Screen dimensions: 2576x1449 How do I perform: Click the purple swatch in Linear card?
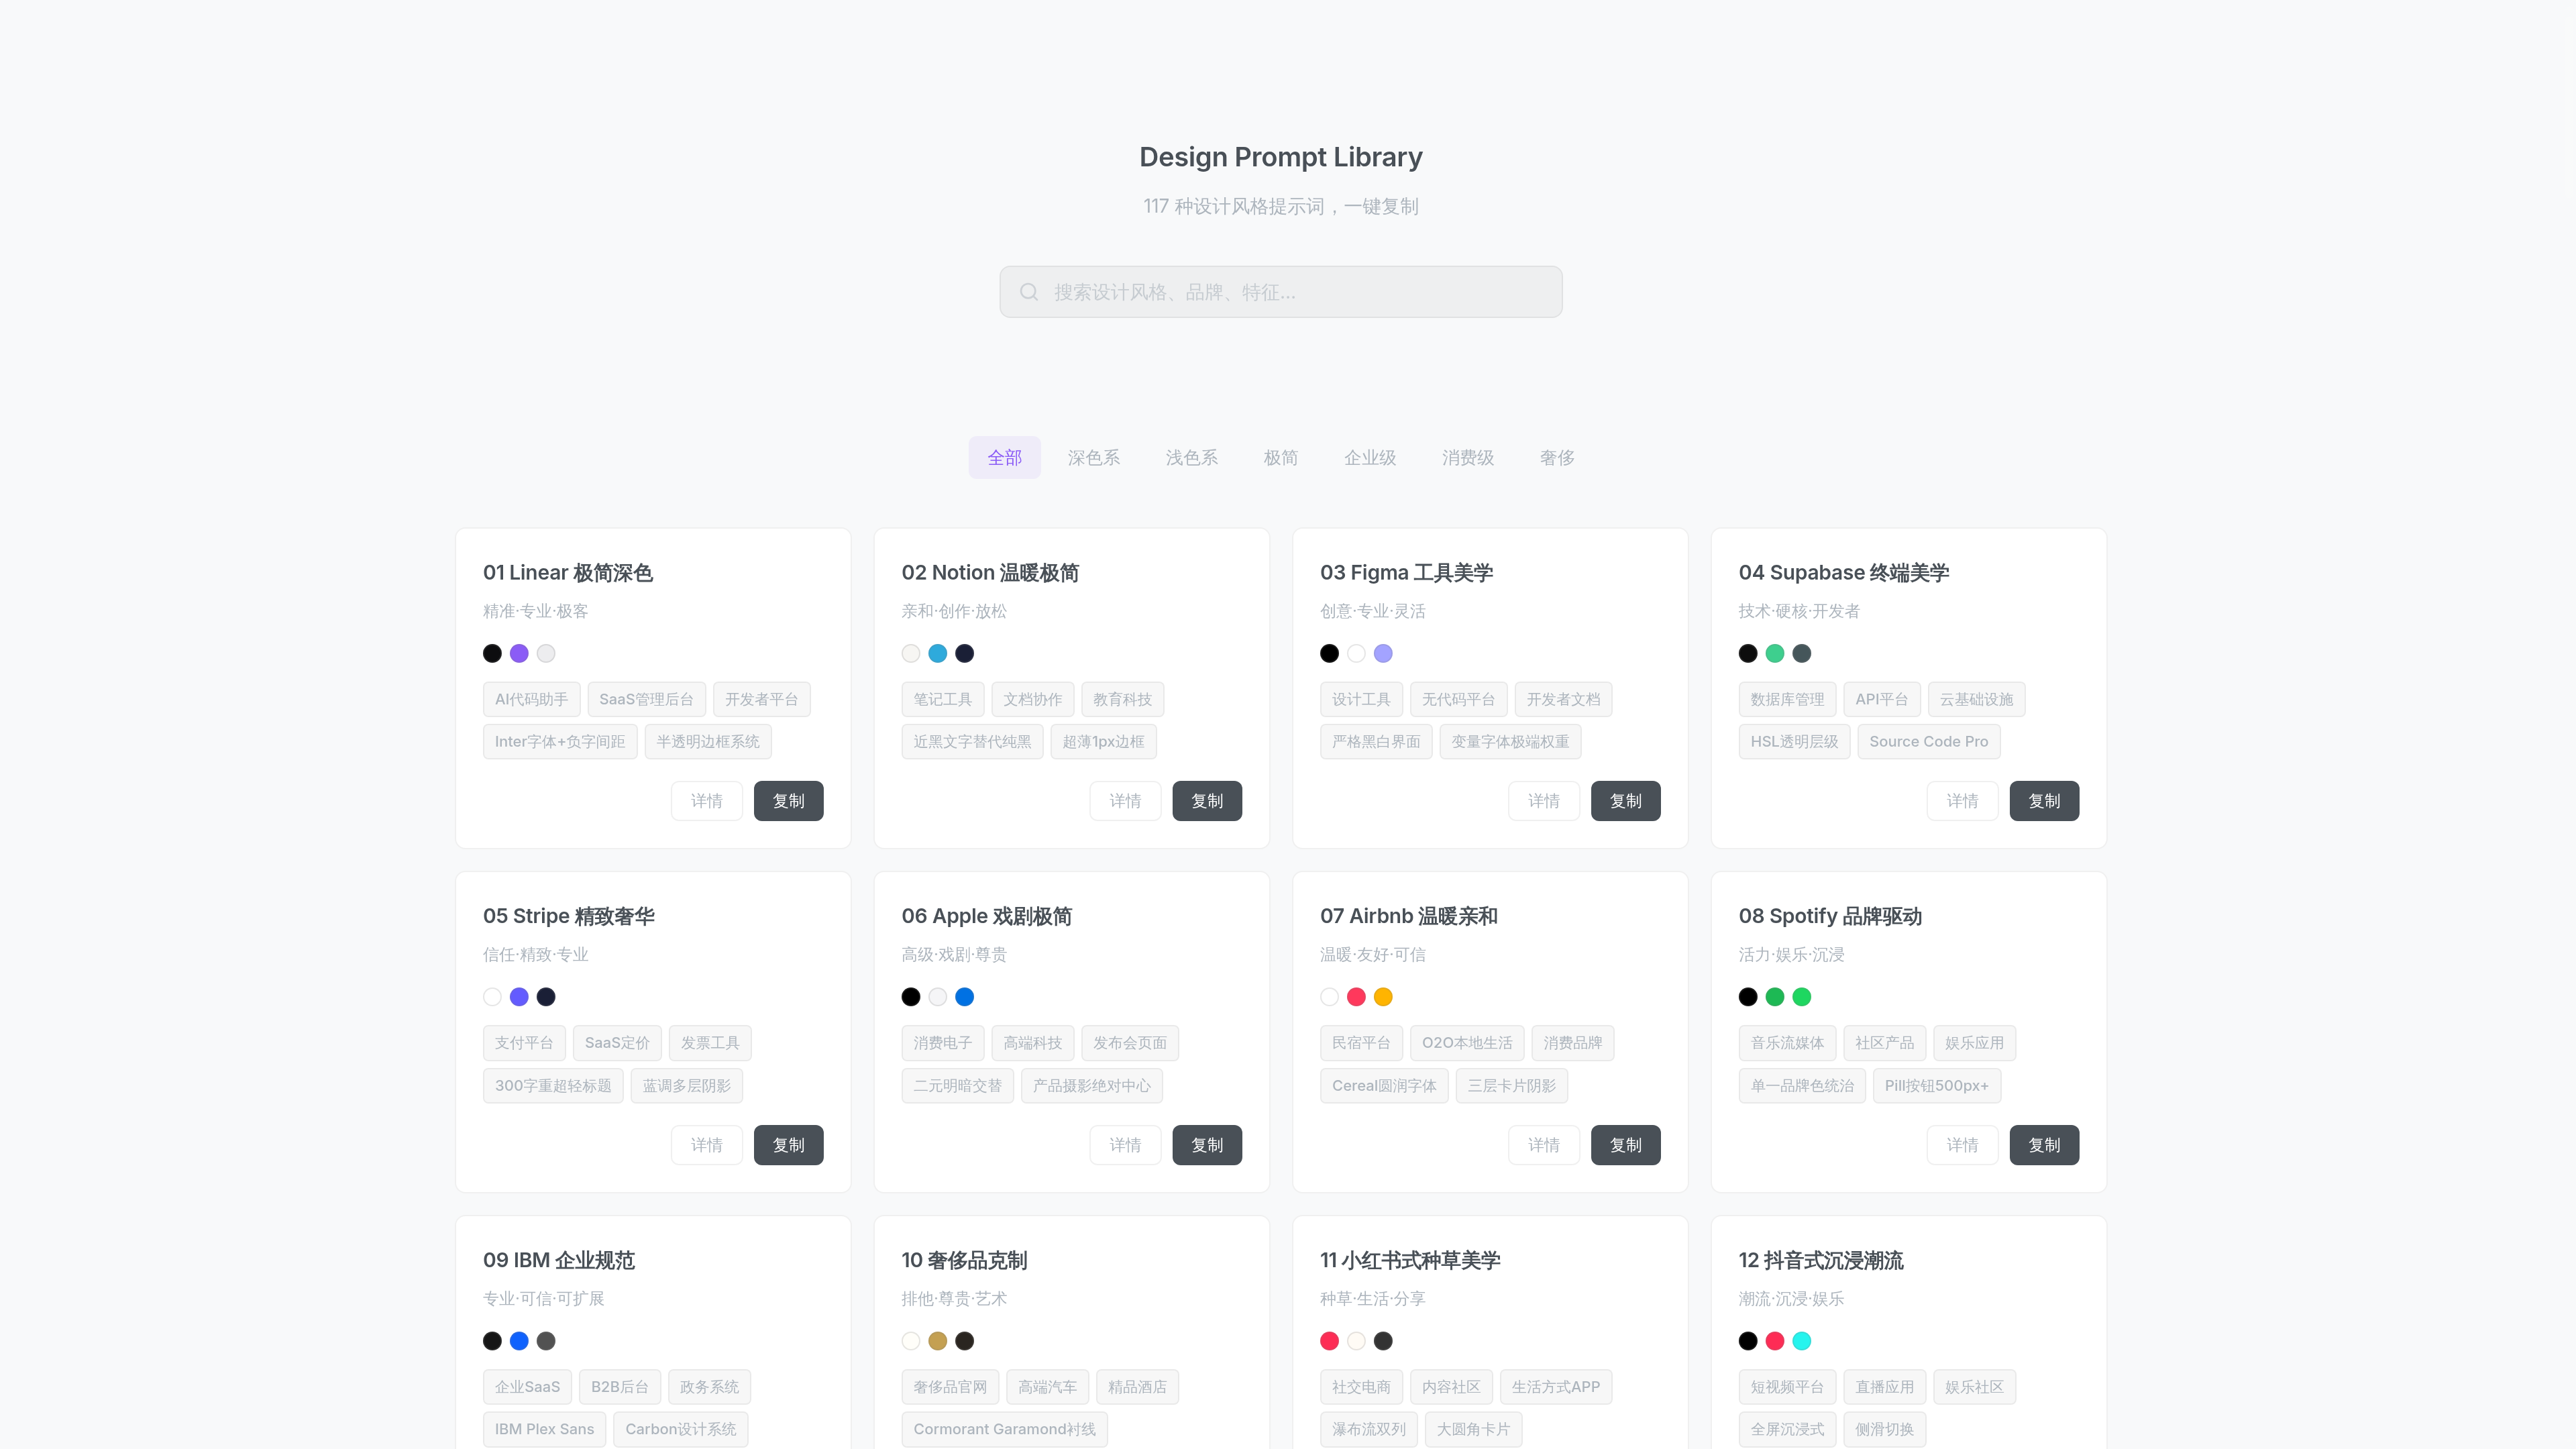519,653
